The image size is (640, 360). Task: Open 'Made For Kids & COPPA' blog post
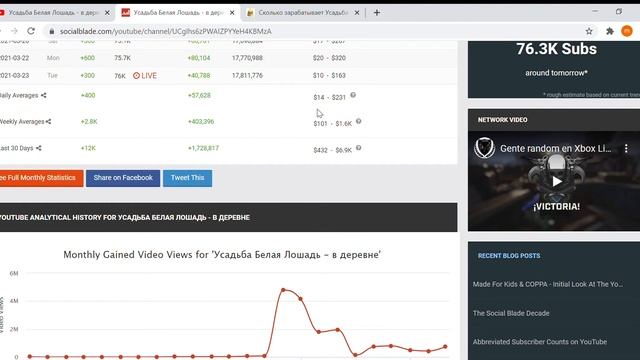click(548, 284)
